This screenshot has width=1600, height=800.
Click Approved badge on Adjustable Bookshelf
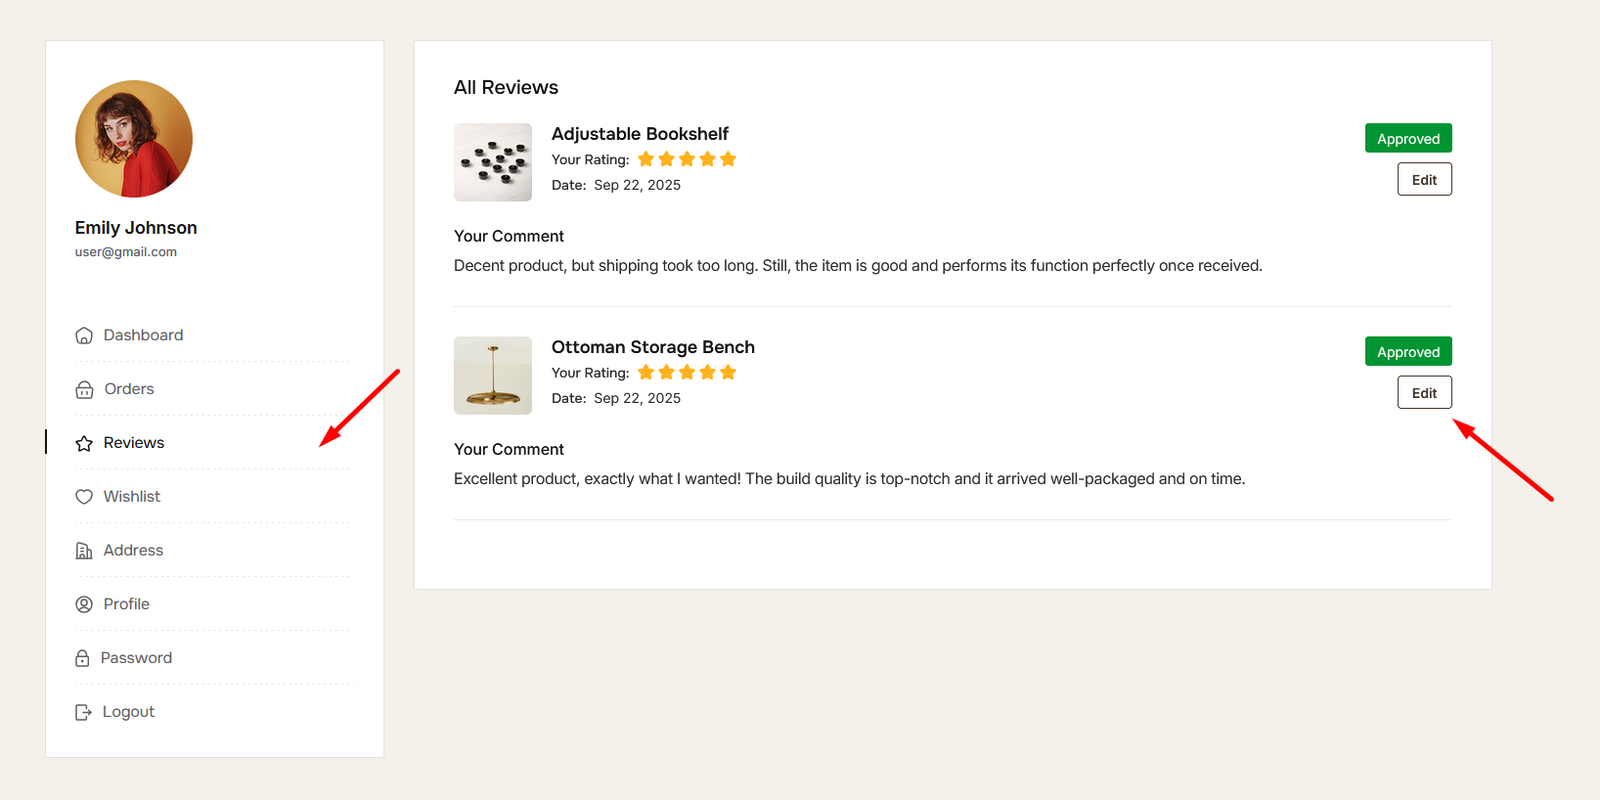click(x=1408, y=139)
